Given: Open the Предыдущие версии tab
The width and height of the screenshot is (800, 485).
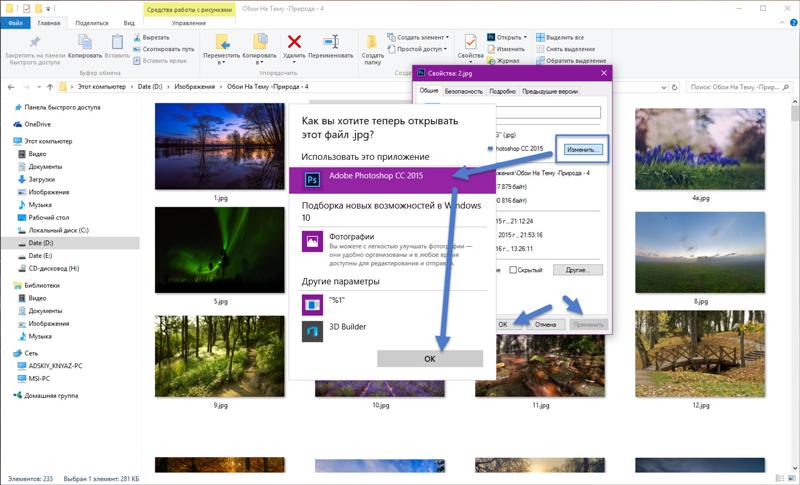Looking at the screenshot, I should (550, 91).
